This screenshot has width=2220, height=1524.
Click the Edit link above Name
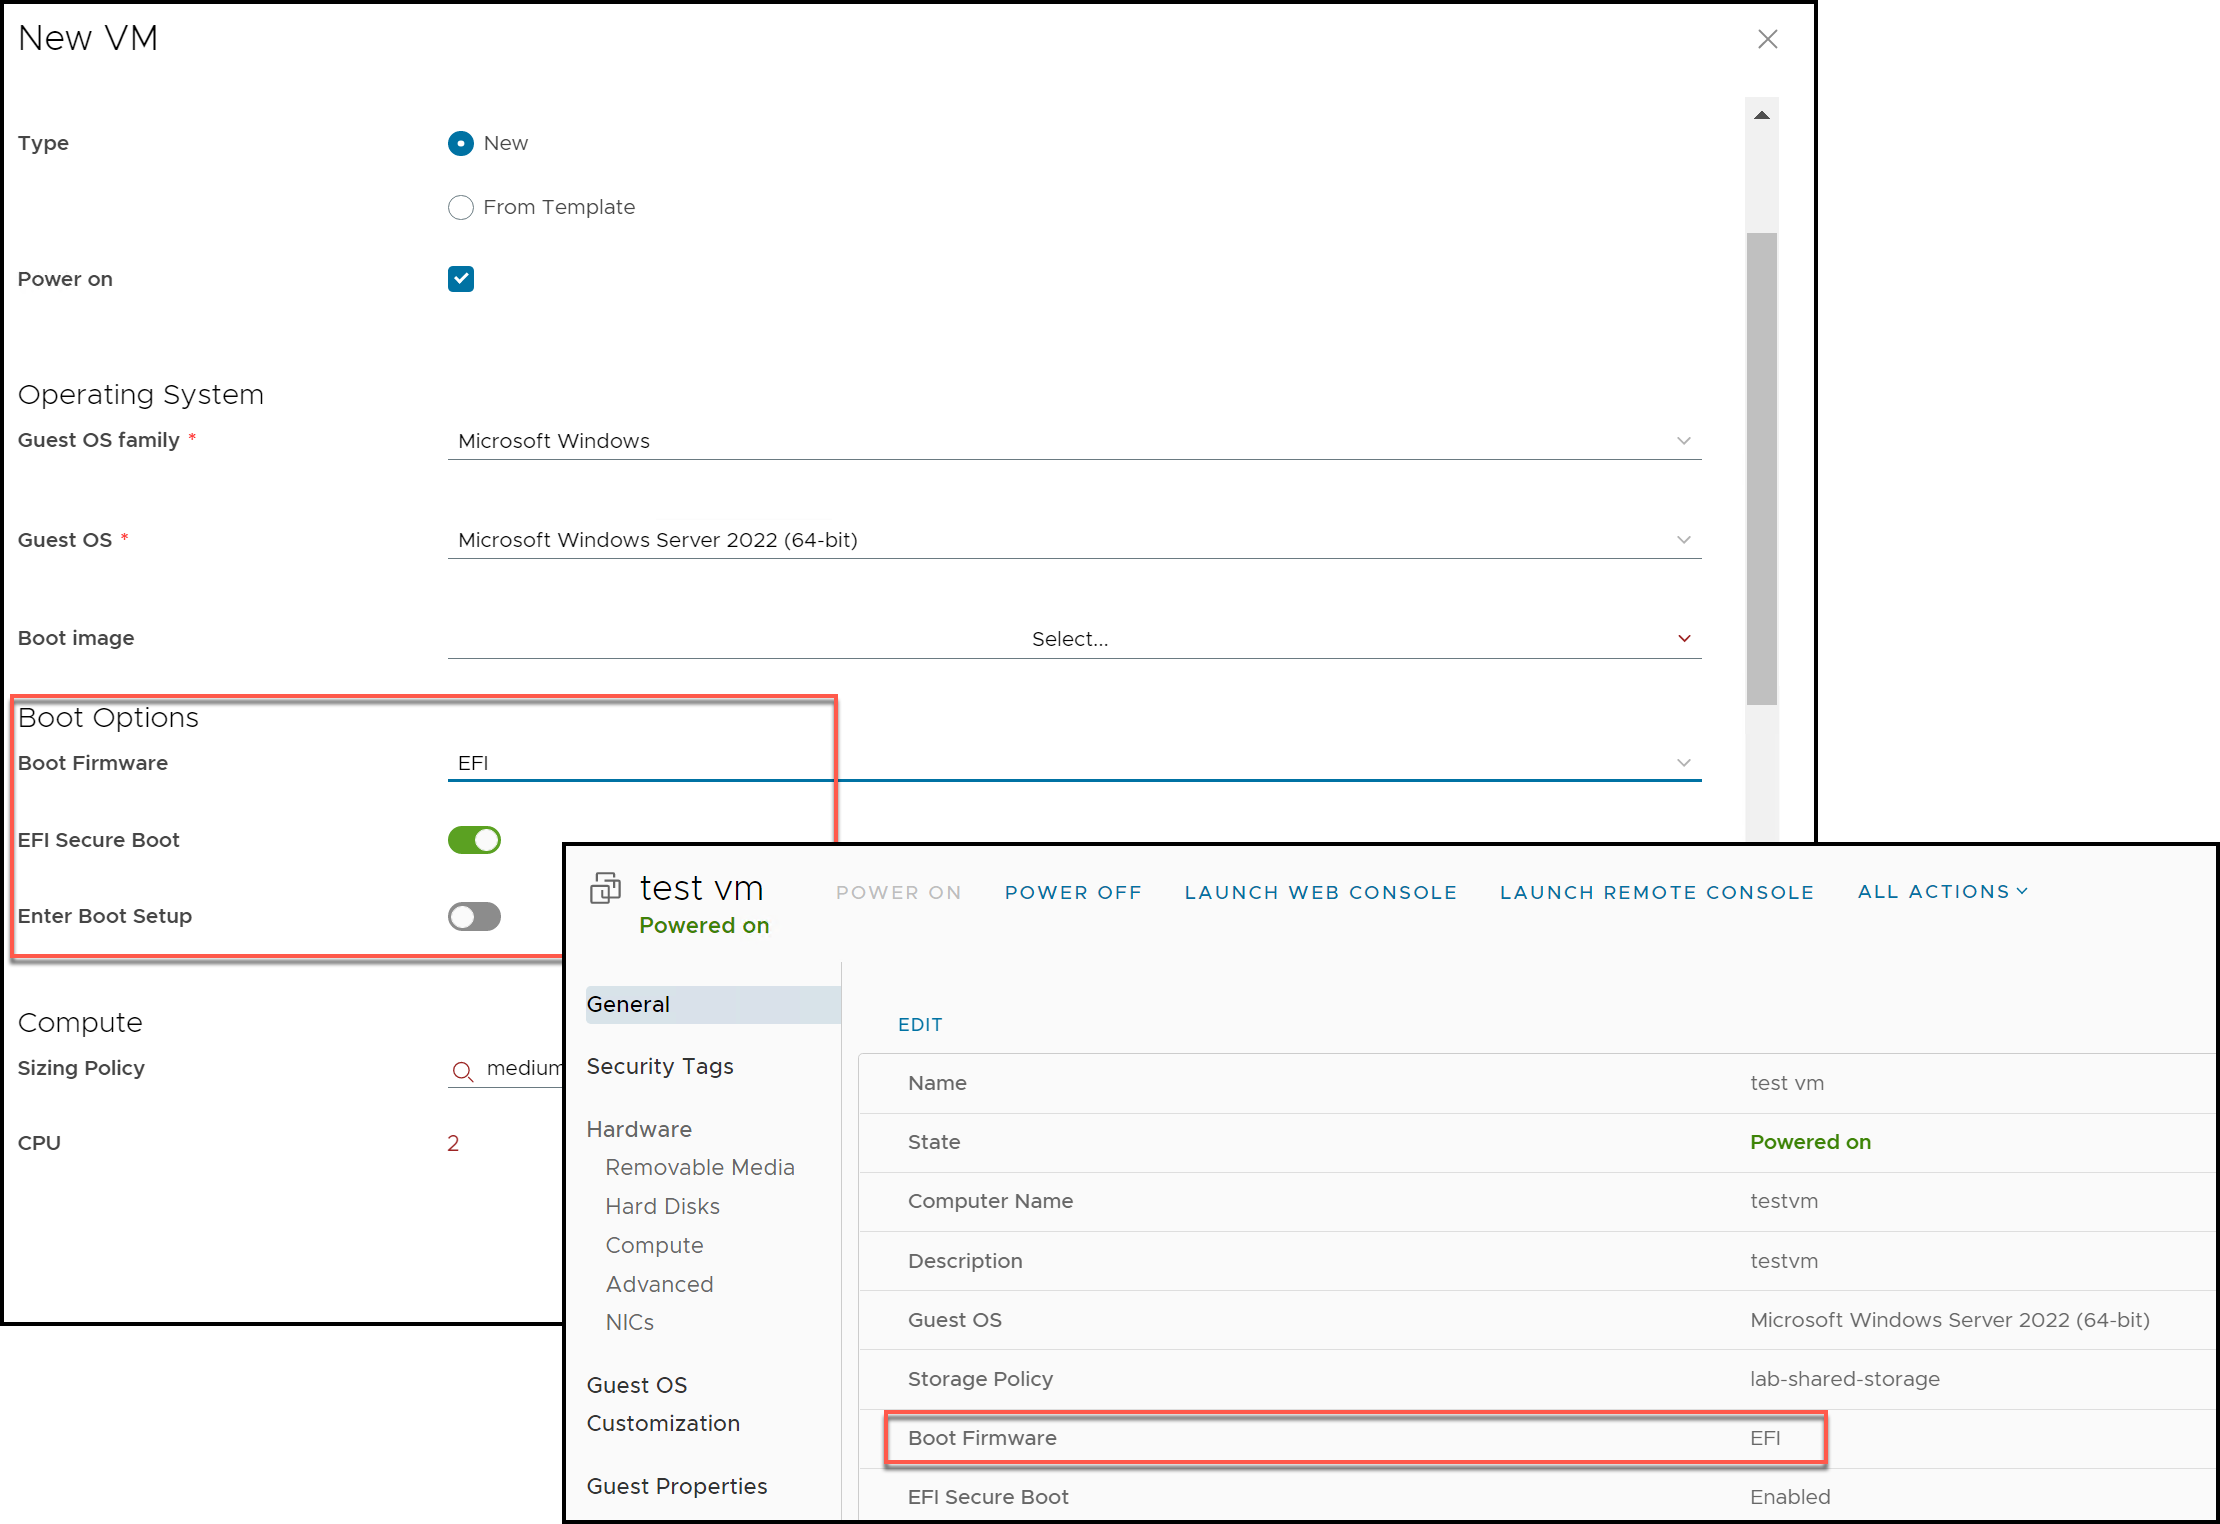(919, 1024)
